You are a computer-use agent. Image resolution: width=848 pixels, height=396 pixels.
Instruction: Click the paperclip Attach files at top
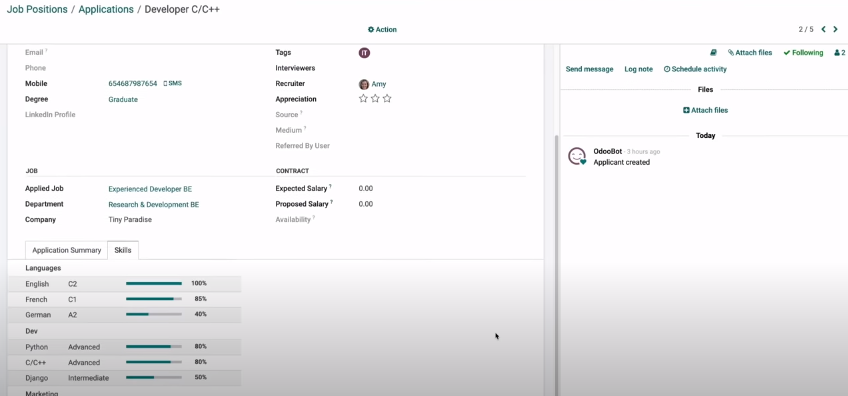click(750, 52)
